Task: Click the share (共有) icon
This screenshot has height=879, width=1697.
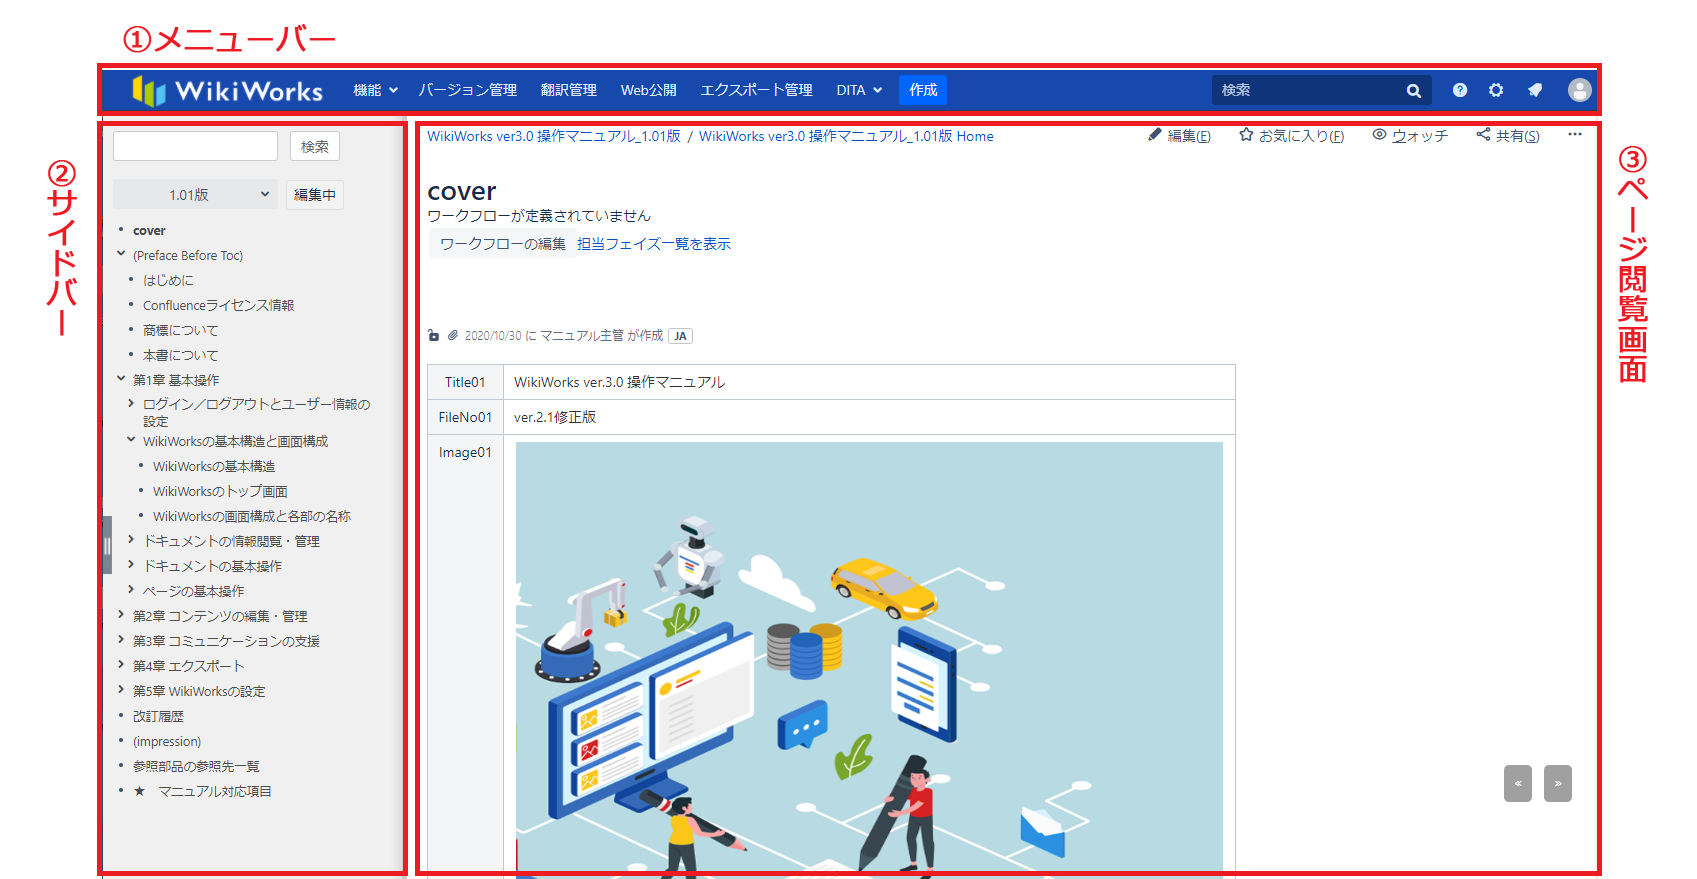Action: point(1483,135)
